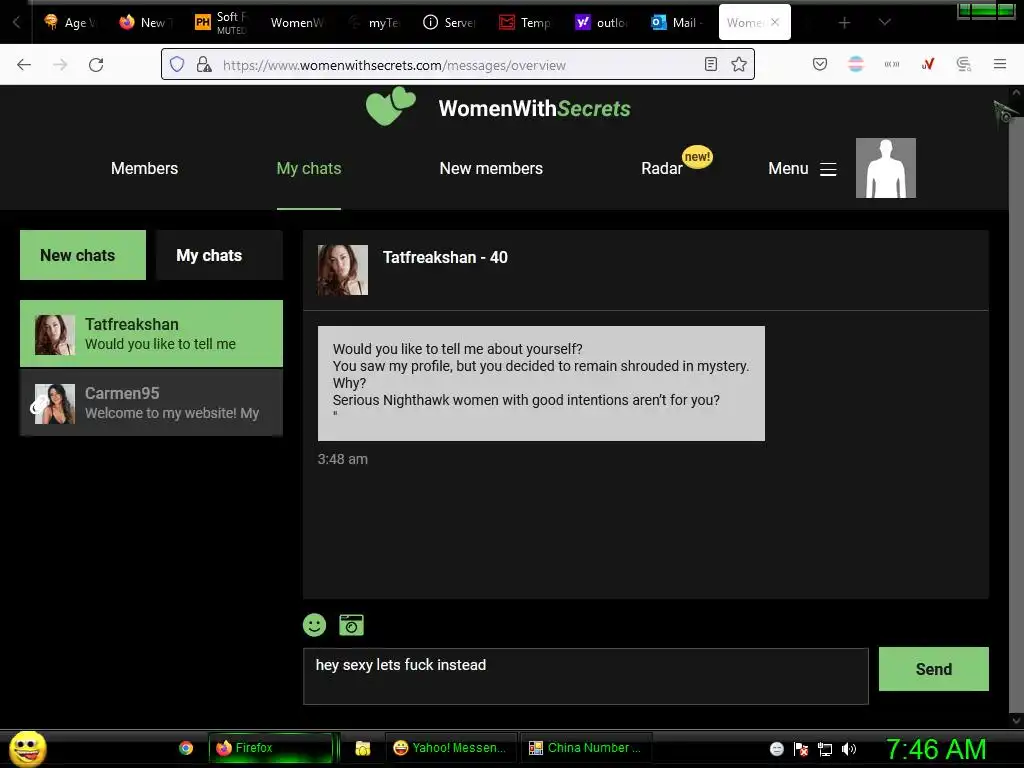1024x768 pixels.
Task: Click the profile silhouette avatar
Action: 886,168
